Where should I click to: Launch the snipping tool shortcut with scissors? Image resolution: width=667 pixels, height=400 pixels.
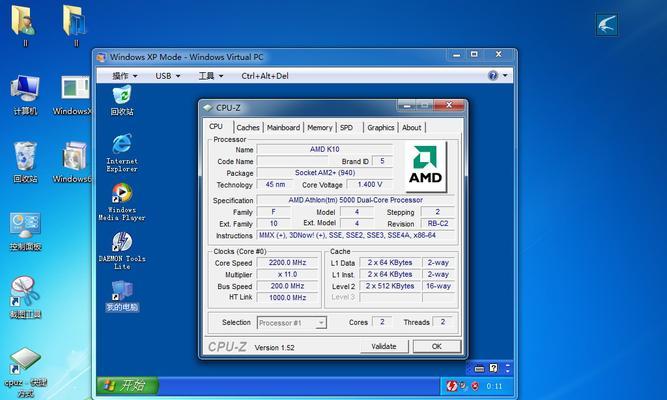click(x=25, y=297)
